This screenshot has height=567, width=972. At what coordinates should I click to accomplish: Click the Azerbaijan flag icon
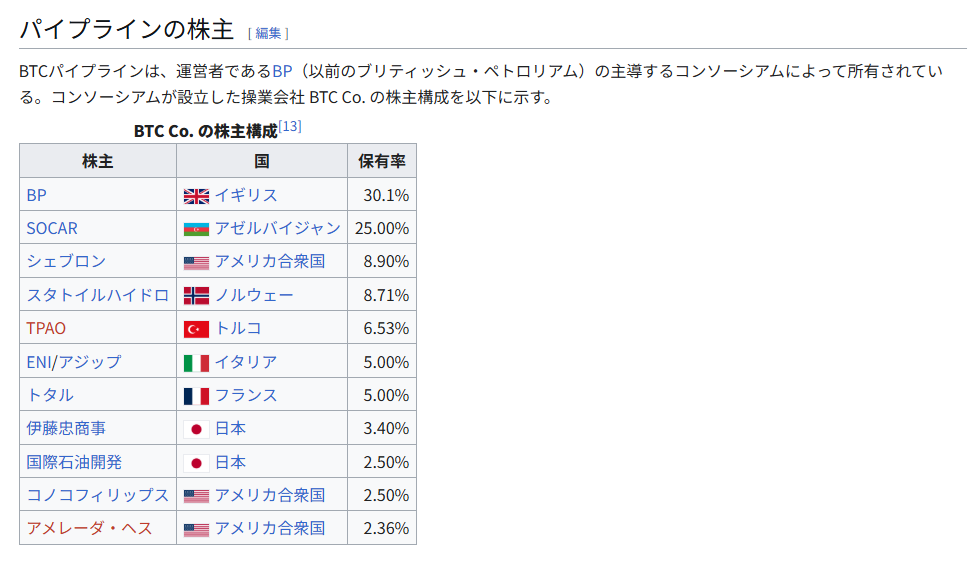(196, 228)
